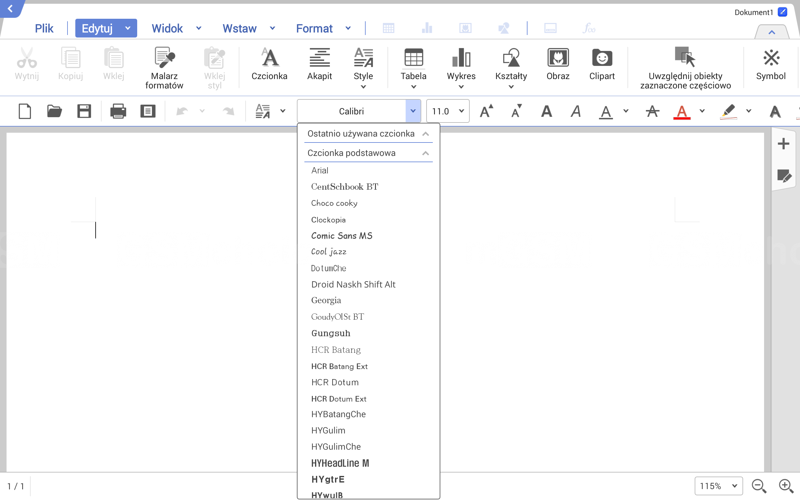Open the 115% zoom level dropdown
Viewport: 800px width, 500px height.
coord(718,486)
